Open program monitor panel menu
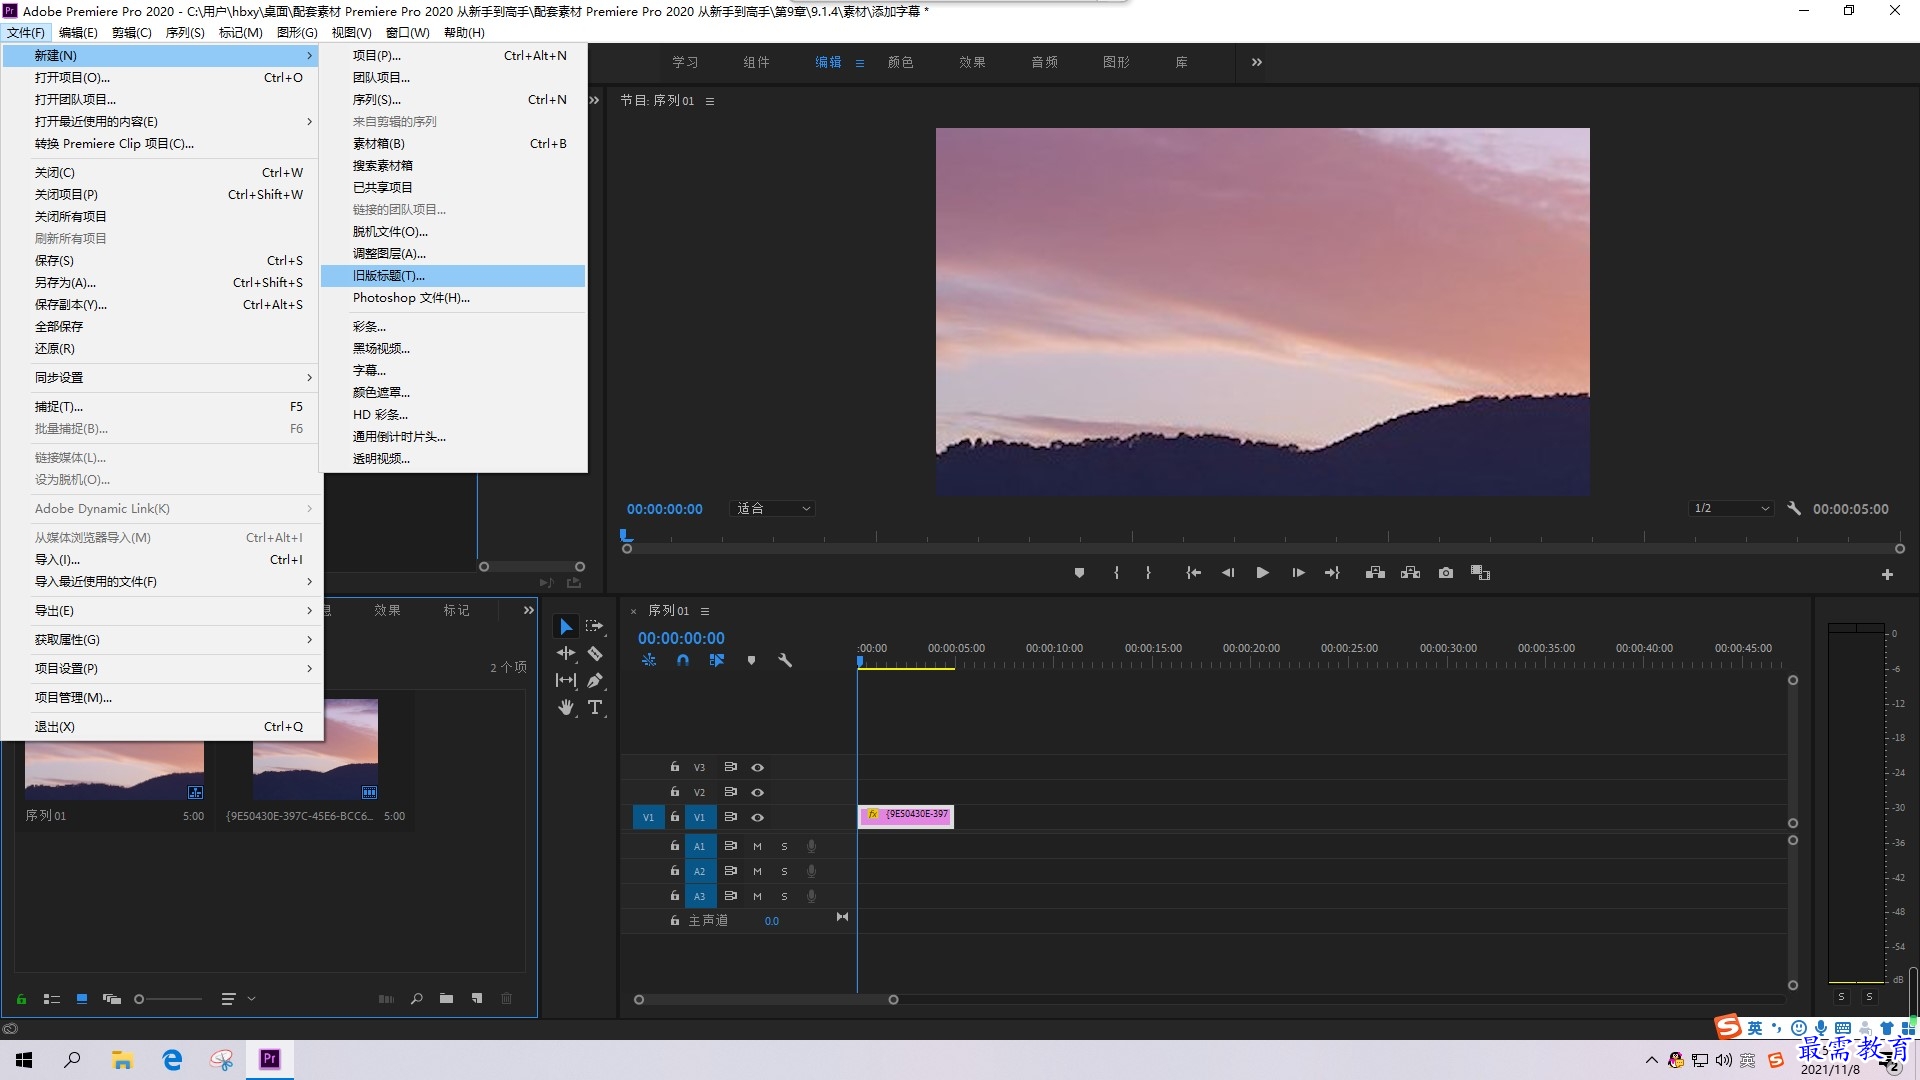This screenshot has height=1080, width=1920. [x=710, y=101]
